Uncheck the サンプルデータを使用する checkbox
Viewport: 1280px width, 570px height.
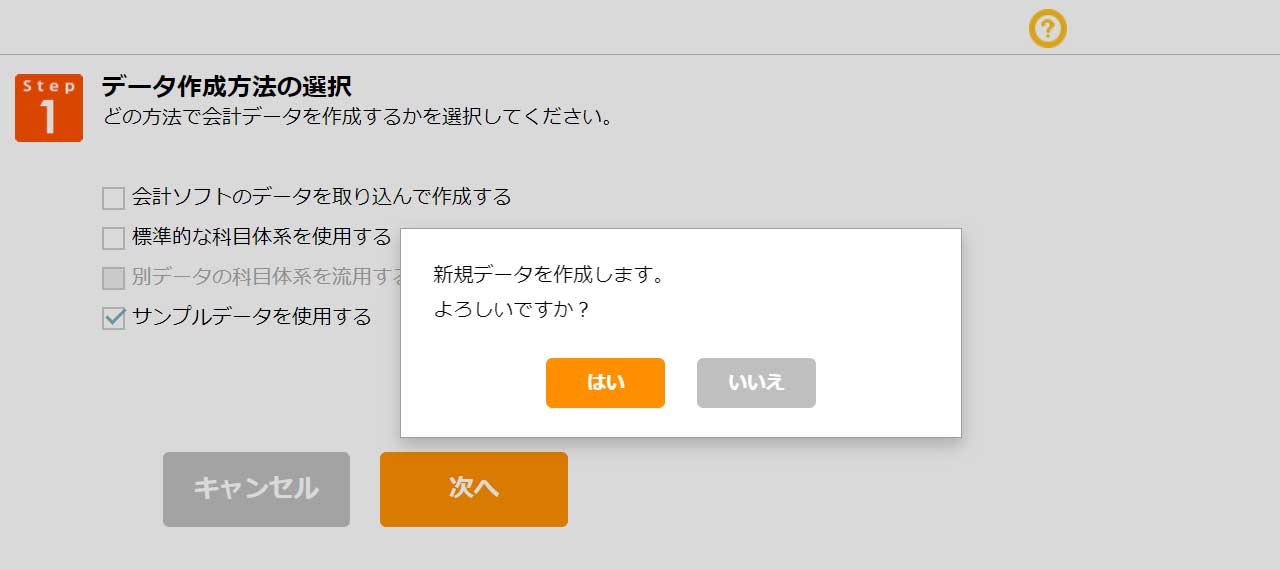point(114,318)
